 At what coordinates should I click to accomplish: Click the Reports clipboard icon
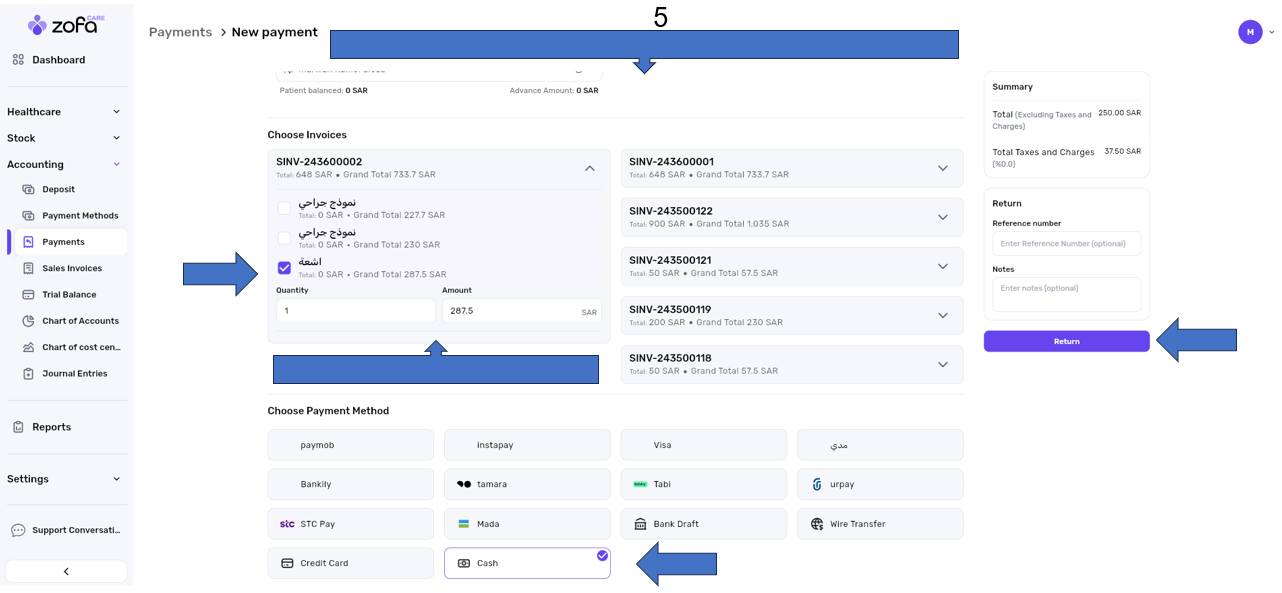[x=18, y=427]
